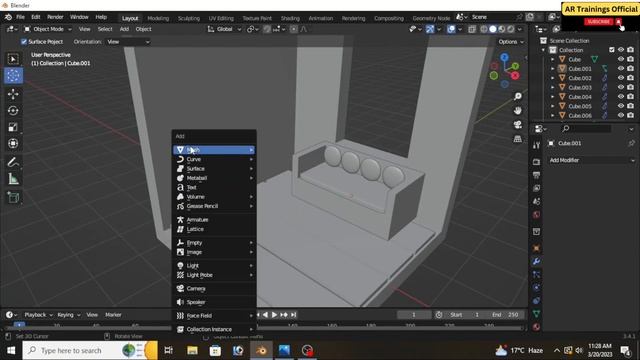
Task: Play animation in timeline
Action: pos(274,315)
